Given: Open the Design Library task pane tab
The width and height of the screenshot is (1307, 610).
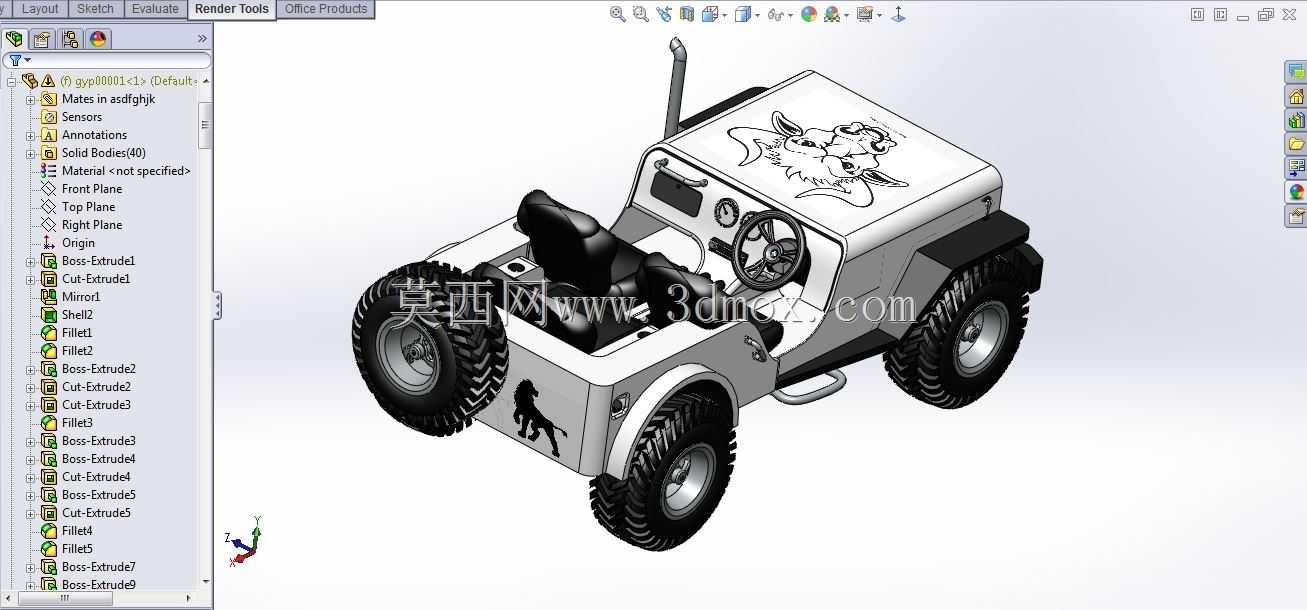Looking at the screenshot, I should point(1296,120).
